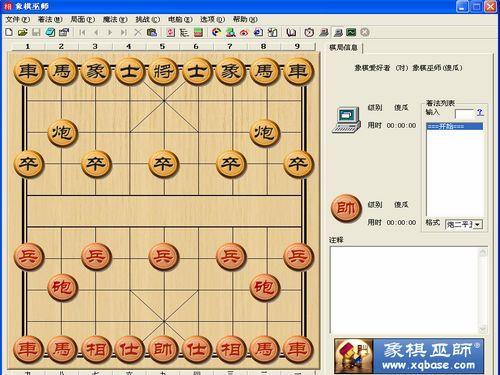Open the 挑战(C) menu
The image size is (500, 375).
(x=148, y=19)
